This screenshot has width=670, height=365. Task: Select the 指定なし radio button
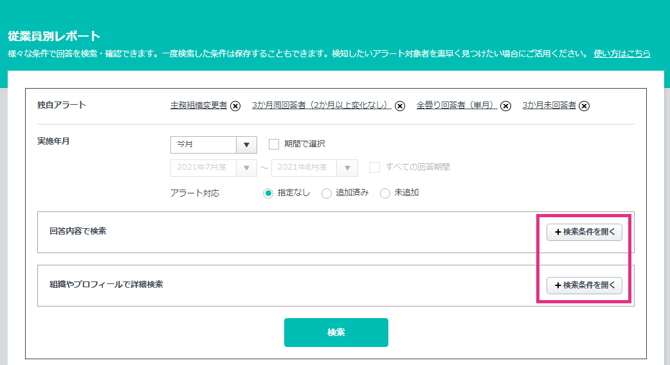point(268,193)
